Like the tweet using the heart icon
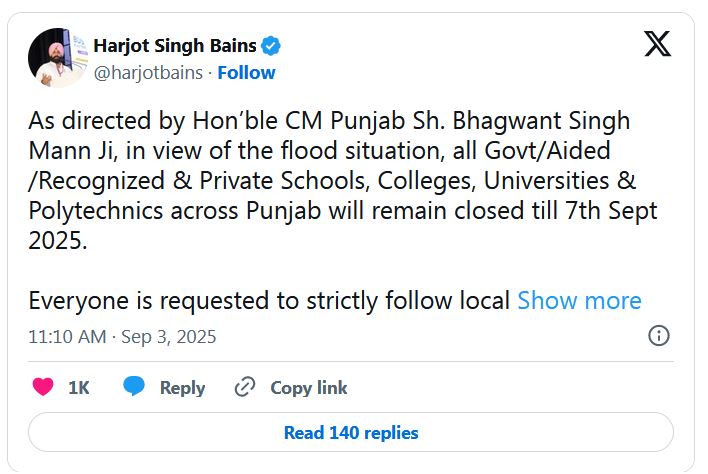 [43, 387]
